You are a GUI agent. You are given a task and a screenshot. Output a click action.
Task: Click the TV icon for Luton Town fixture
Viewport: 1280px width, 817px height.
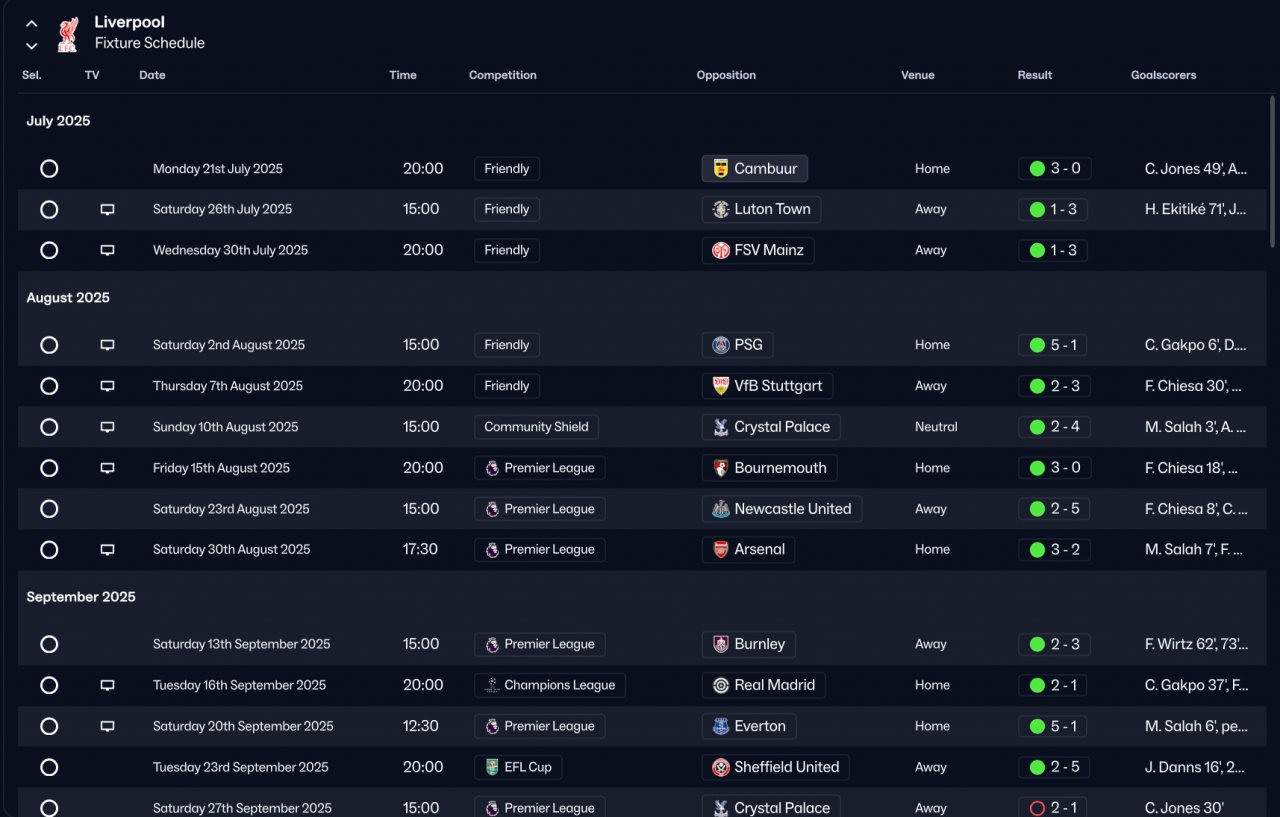(x=107, y=210)
